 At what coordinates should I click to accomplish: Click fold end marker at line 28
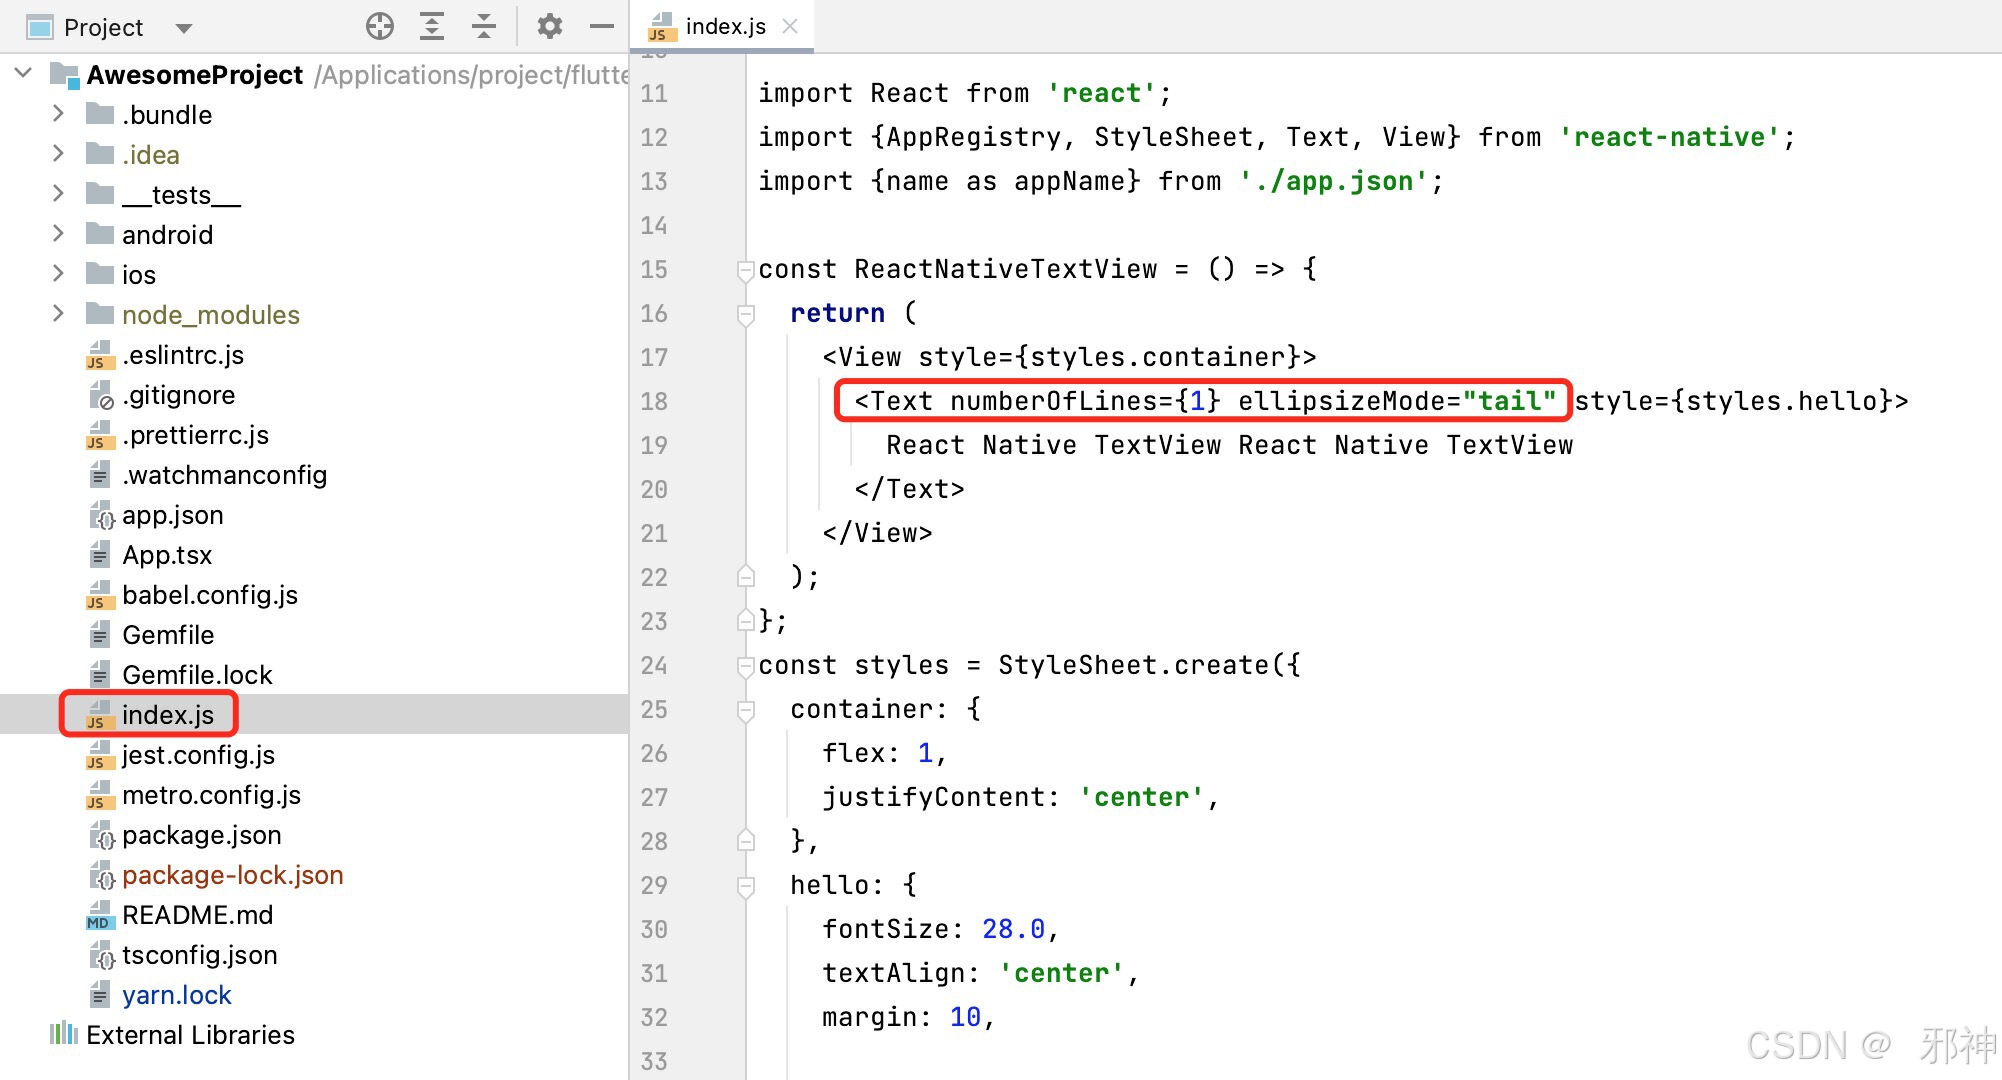pos(745,841)
